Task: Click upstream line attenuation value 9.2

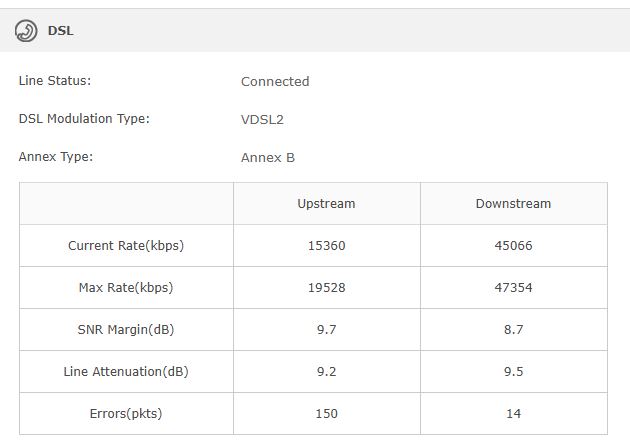Action: (x=327, y=372)
